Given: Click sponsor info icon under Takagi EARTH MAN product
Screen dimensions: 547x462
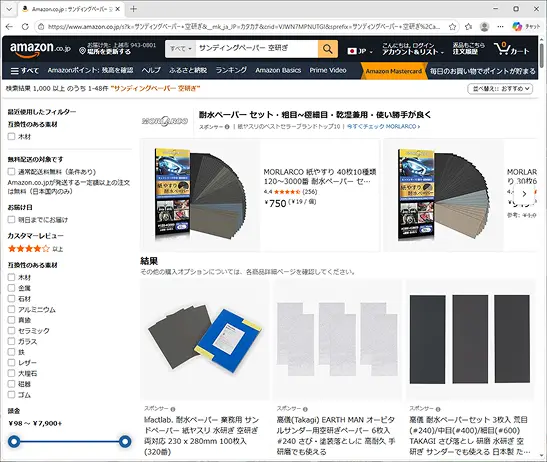Looking at the screenshot, I should [305, 409].
